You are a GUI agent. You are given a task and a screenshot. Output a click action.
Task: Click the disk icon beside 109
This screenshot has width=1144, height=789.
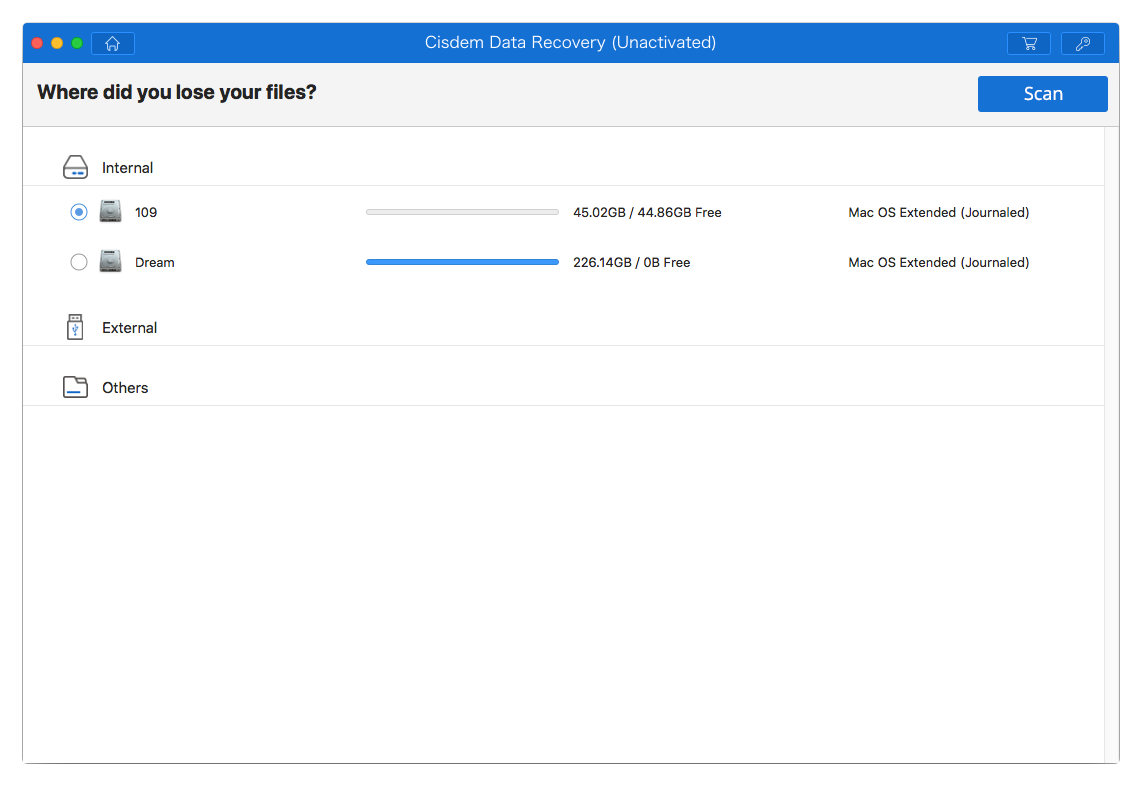(111, 211)
